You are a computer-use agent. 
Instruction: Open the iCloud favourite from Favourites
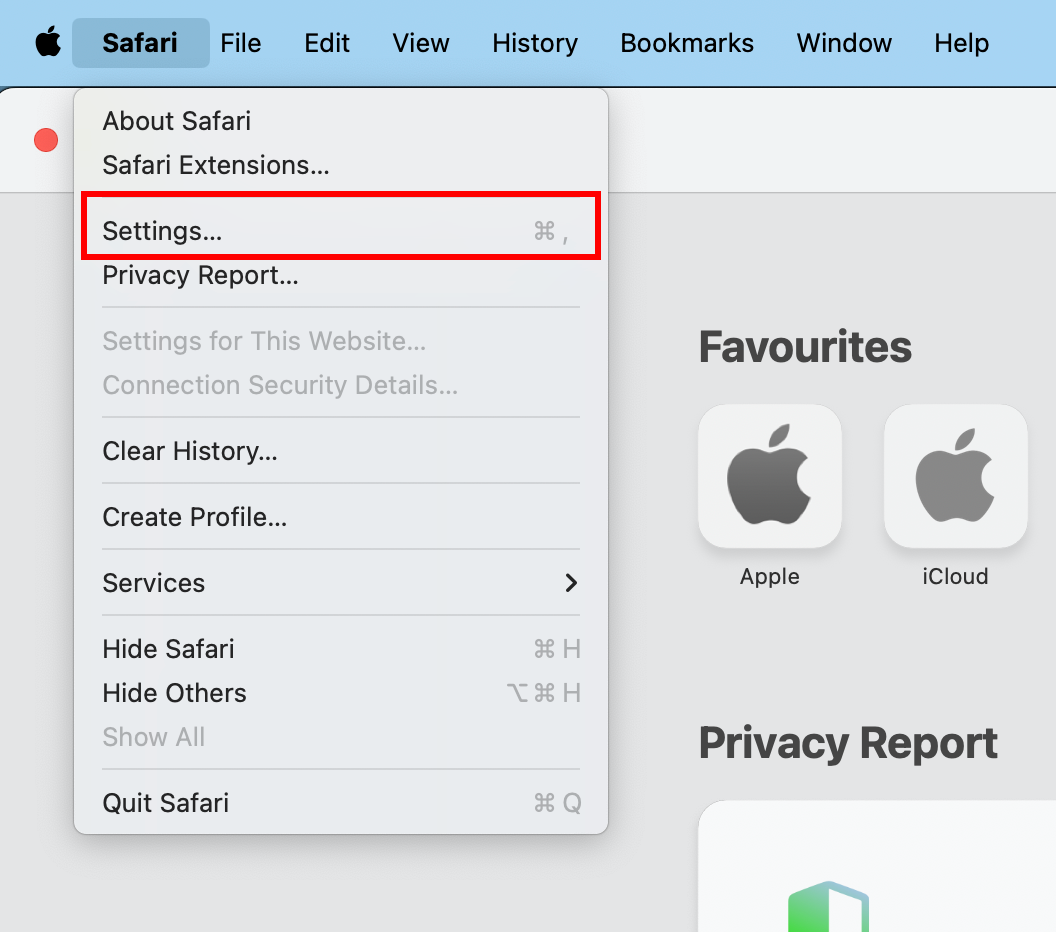tap(954, 476)
